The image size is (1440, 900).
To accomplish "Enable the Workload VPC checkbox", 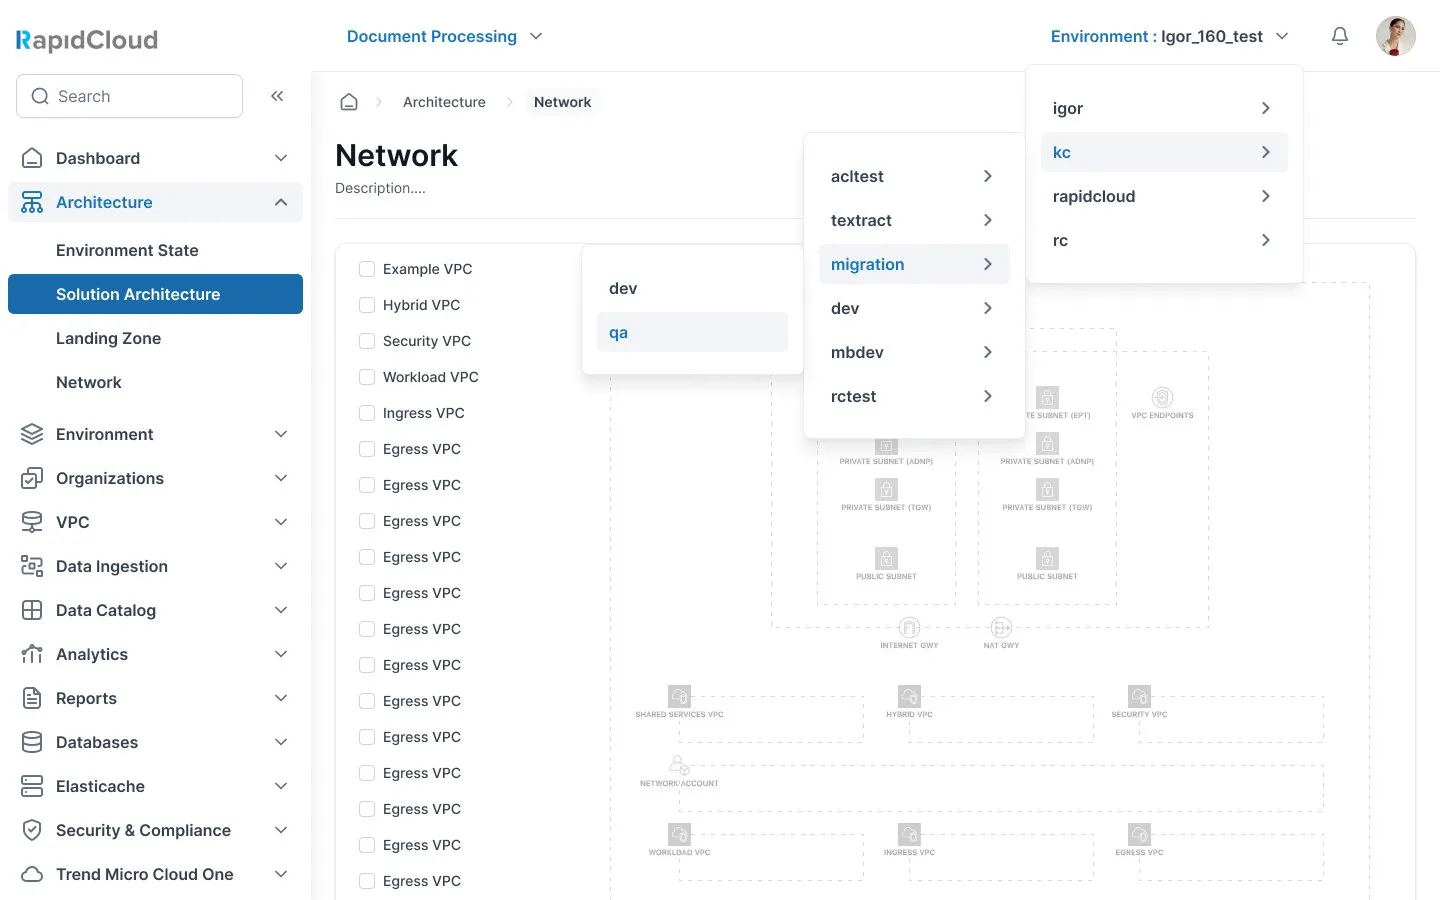I will (x=367, y=377).
